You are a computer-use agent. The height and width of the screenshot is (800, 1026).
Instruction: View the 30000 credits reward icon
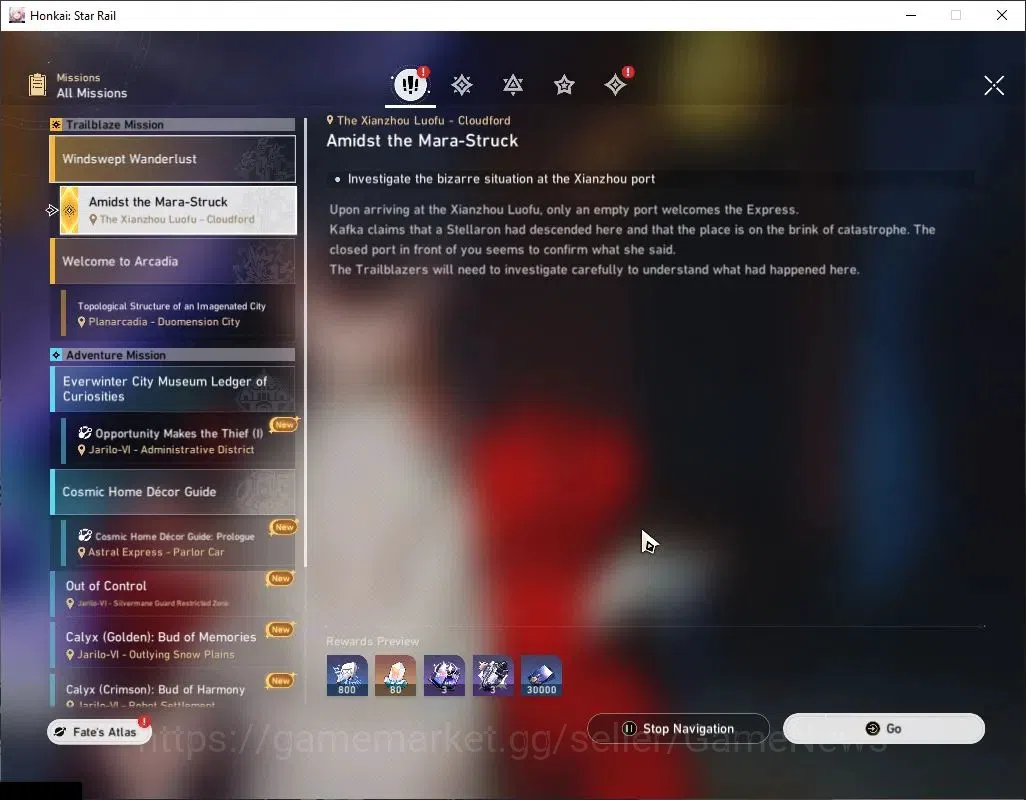pyautogui.click(x=541, y=676)
